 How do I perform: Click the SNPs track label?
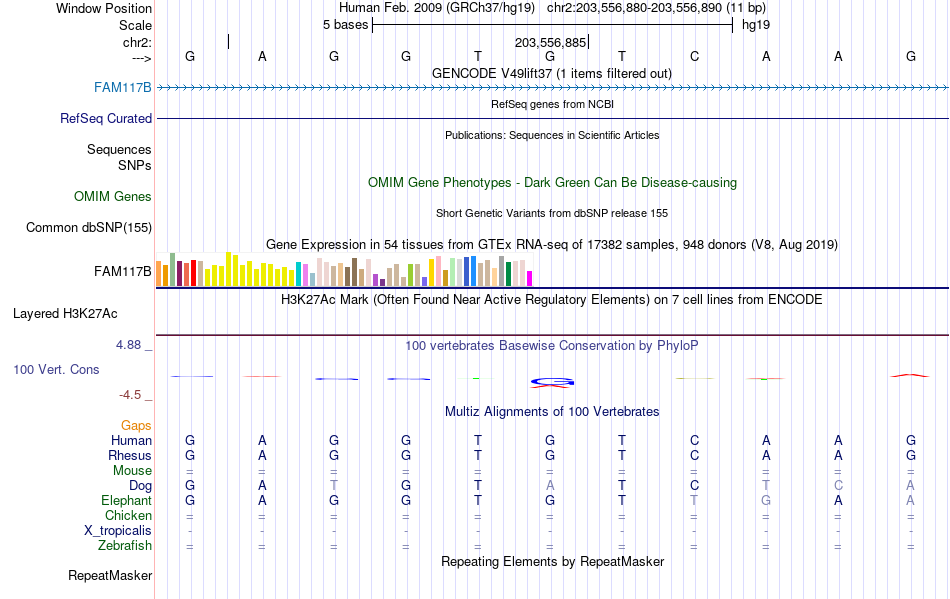pyautogui.click(x=135, y=165)
